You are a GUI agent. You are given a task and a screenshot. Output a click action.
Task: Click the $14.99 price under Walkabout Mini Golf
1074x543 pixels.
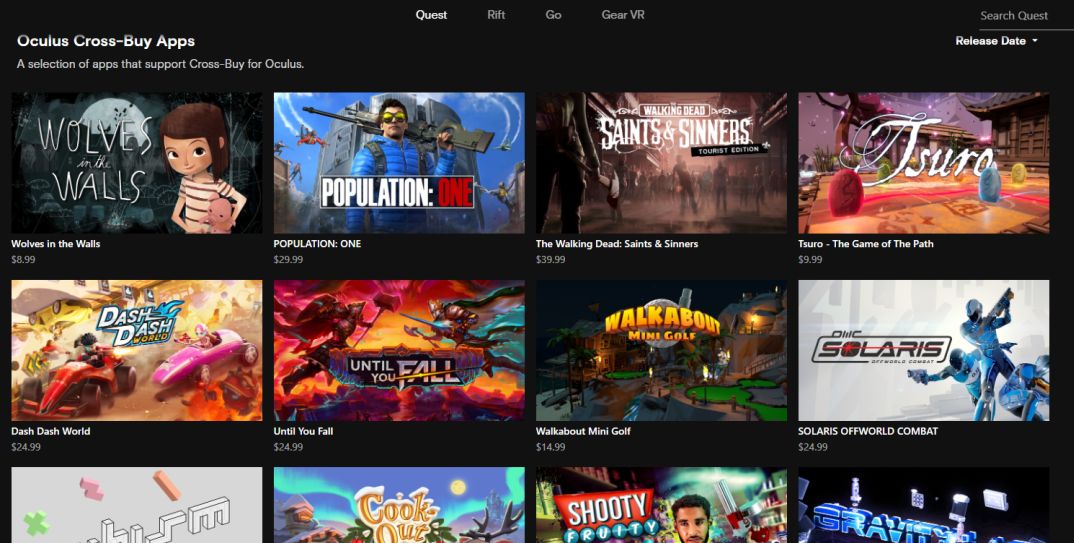click(x=551, y=447)
